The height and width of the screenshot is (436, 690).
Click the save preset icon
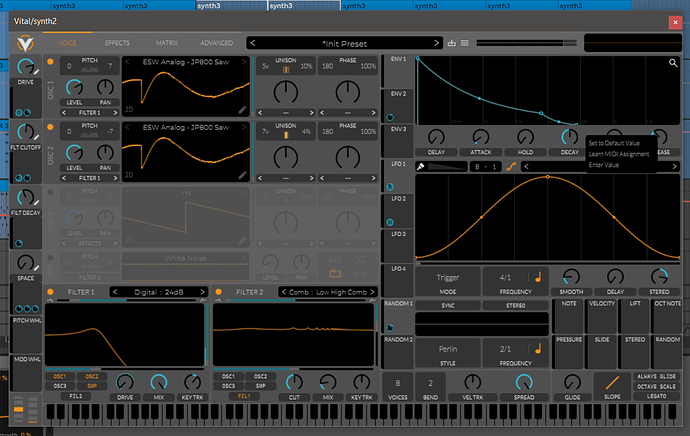click(x=451, y=43)
